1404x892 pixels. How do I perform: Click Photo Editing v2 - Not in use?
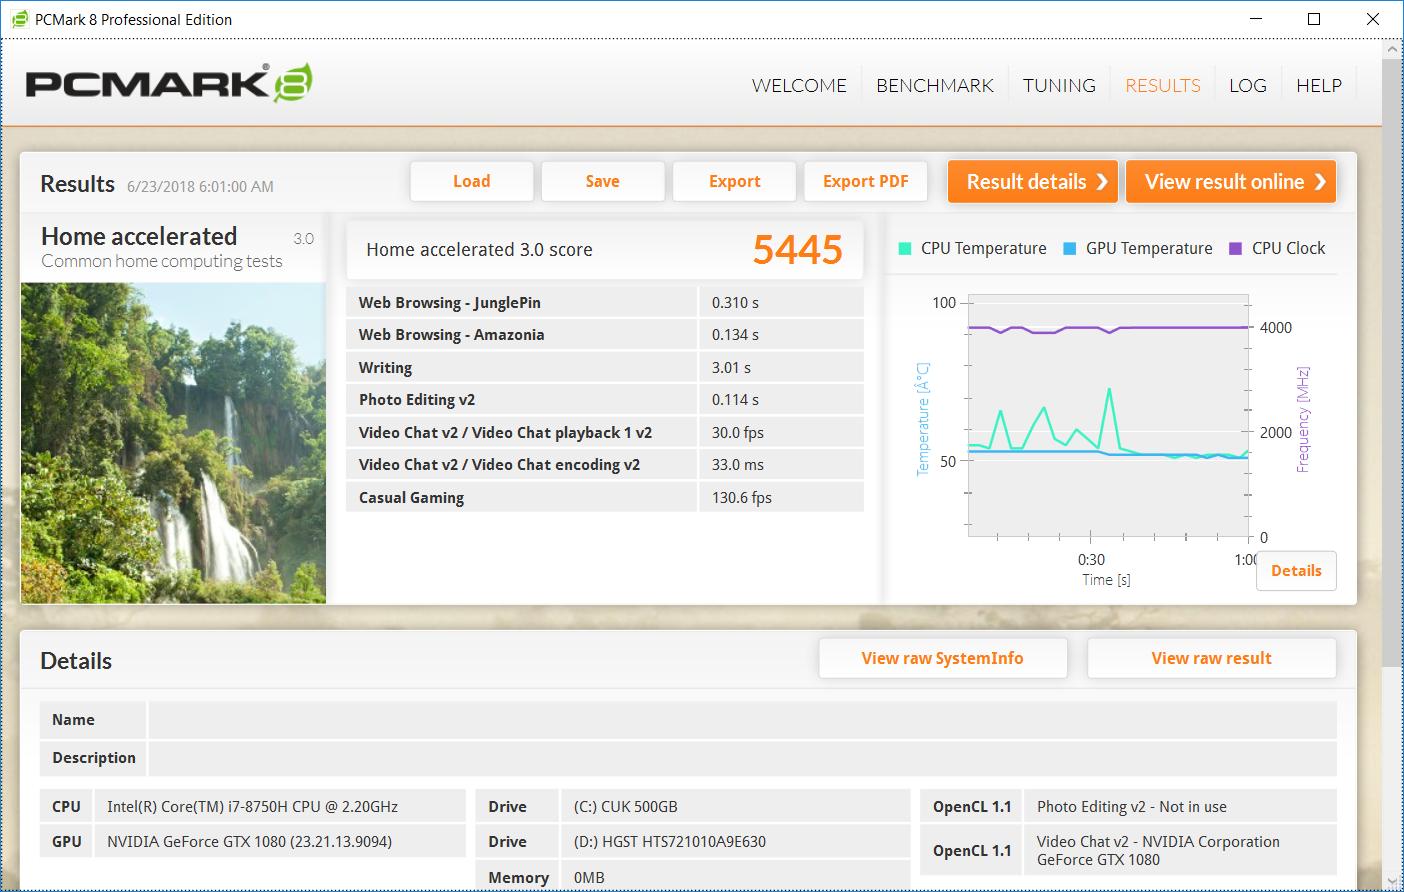(1132, 807)
